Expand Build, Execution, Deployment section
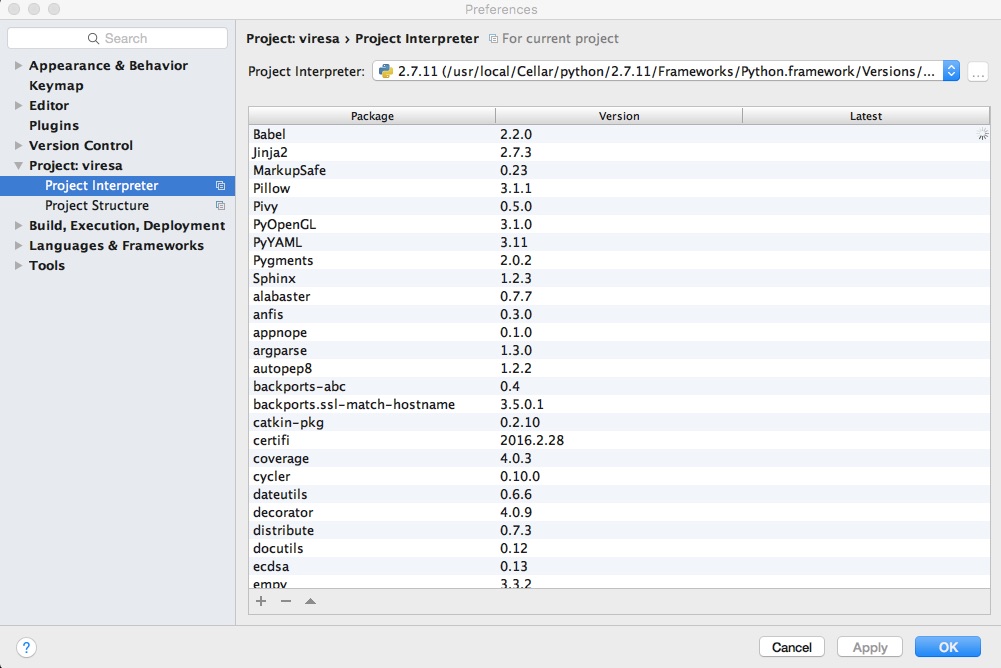1001x668 pixels. tap(19, 225)
